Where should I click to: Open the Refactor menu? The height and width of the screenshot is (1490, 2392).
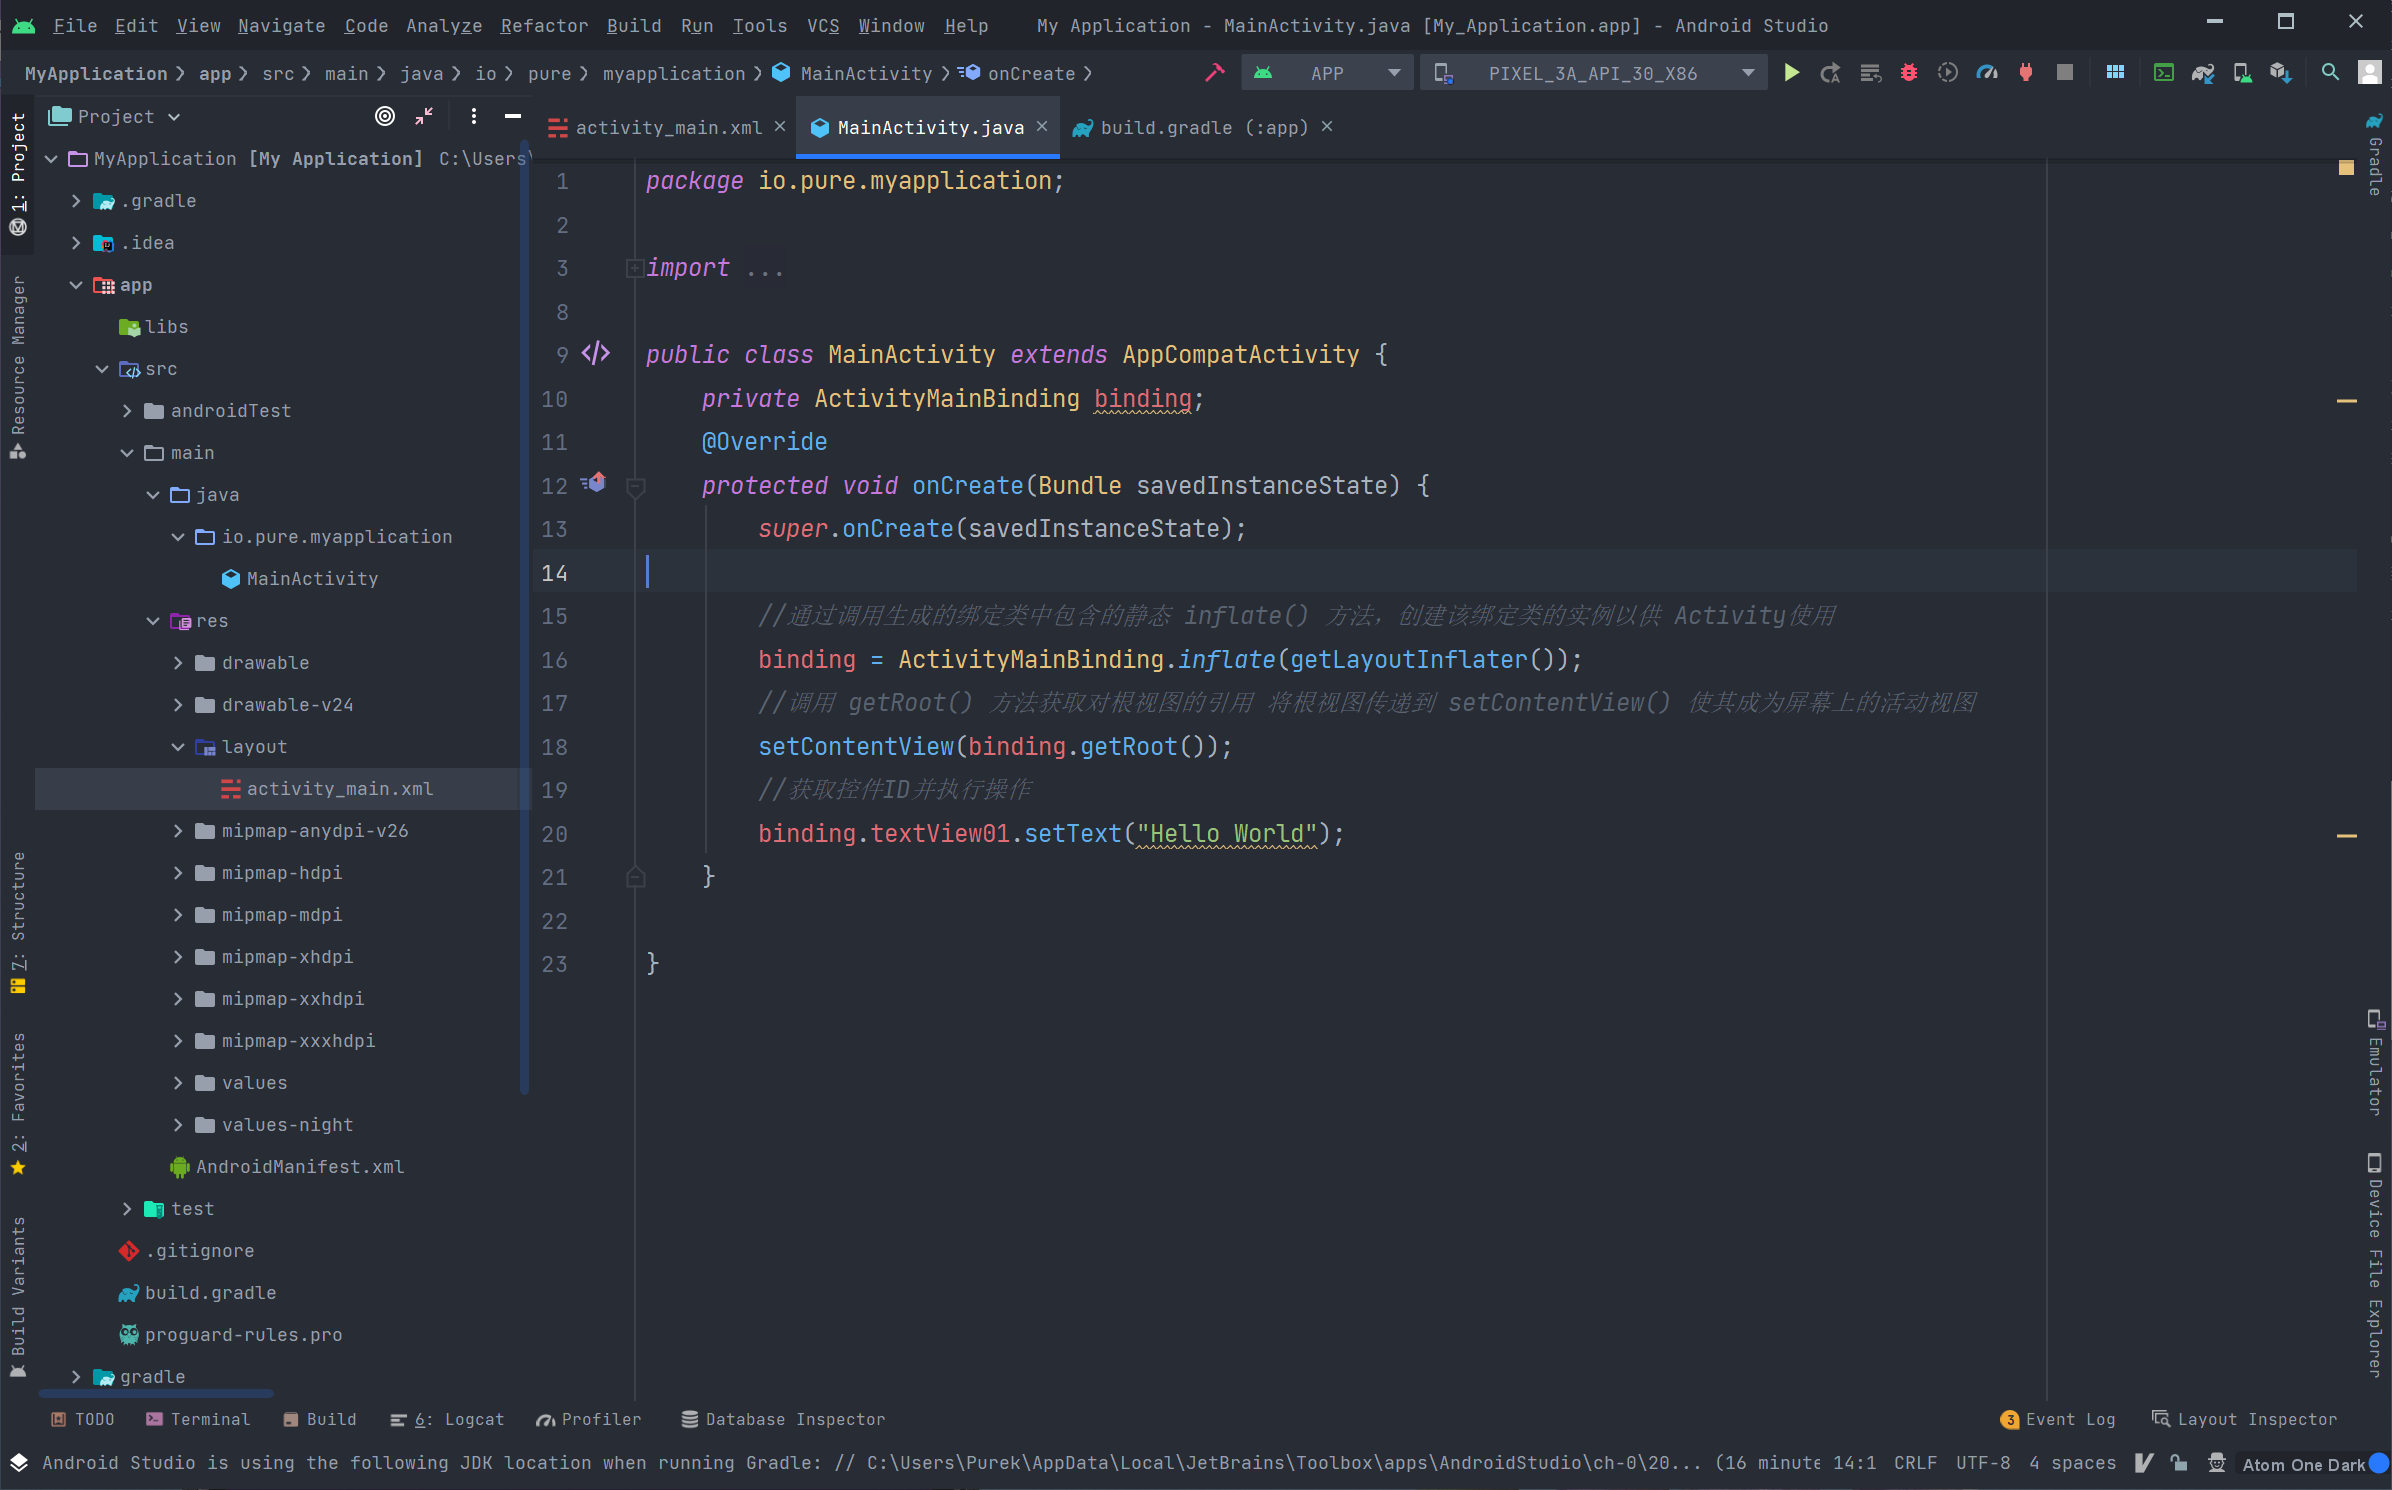pos(543,26)
